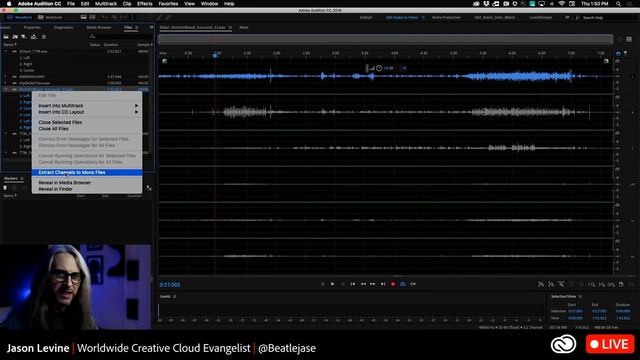
Task: Switch to the Properties tab
Action: (x=32, y=27)
